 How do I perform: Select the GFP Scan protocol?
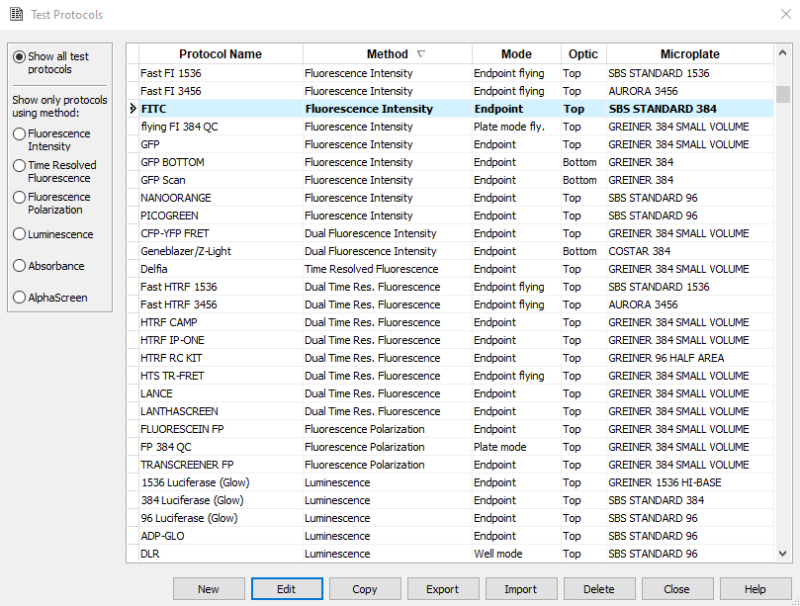(163, 180)
